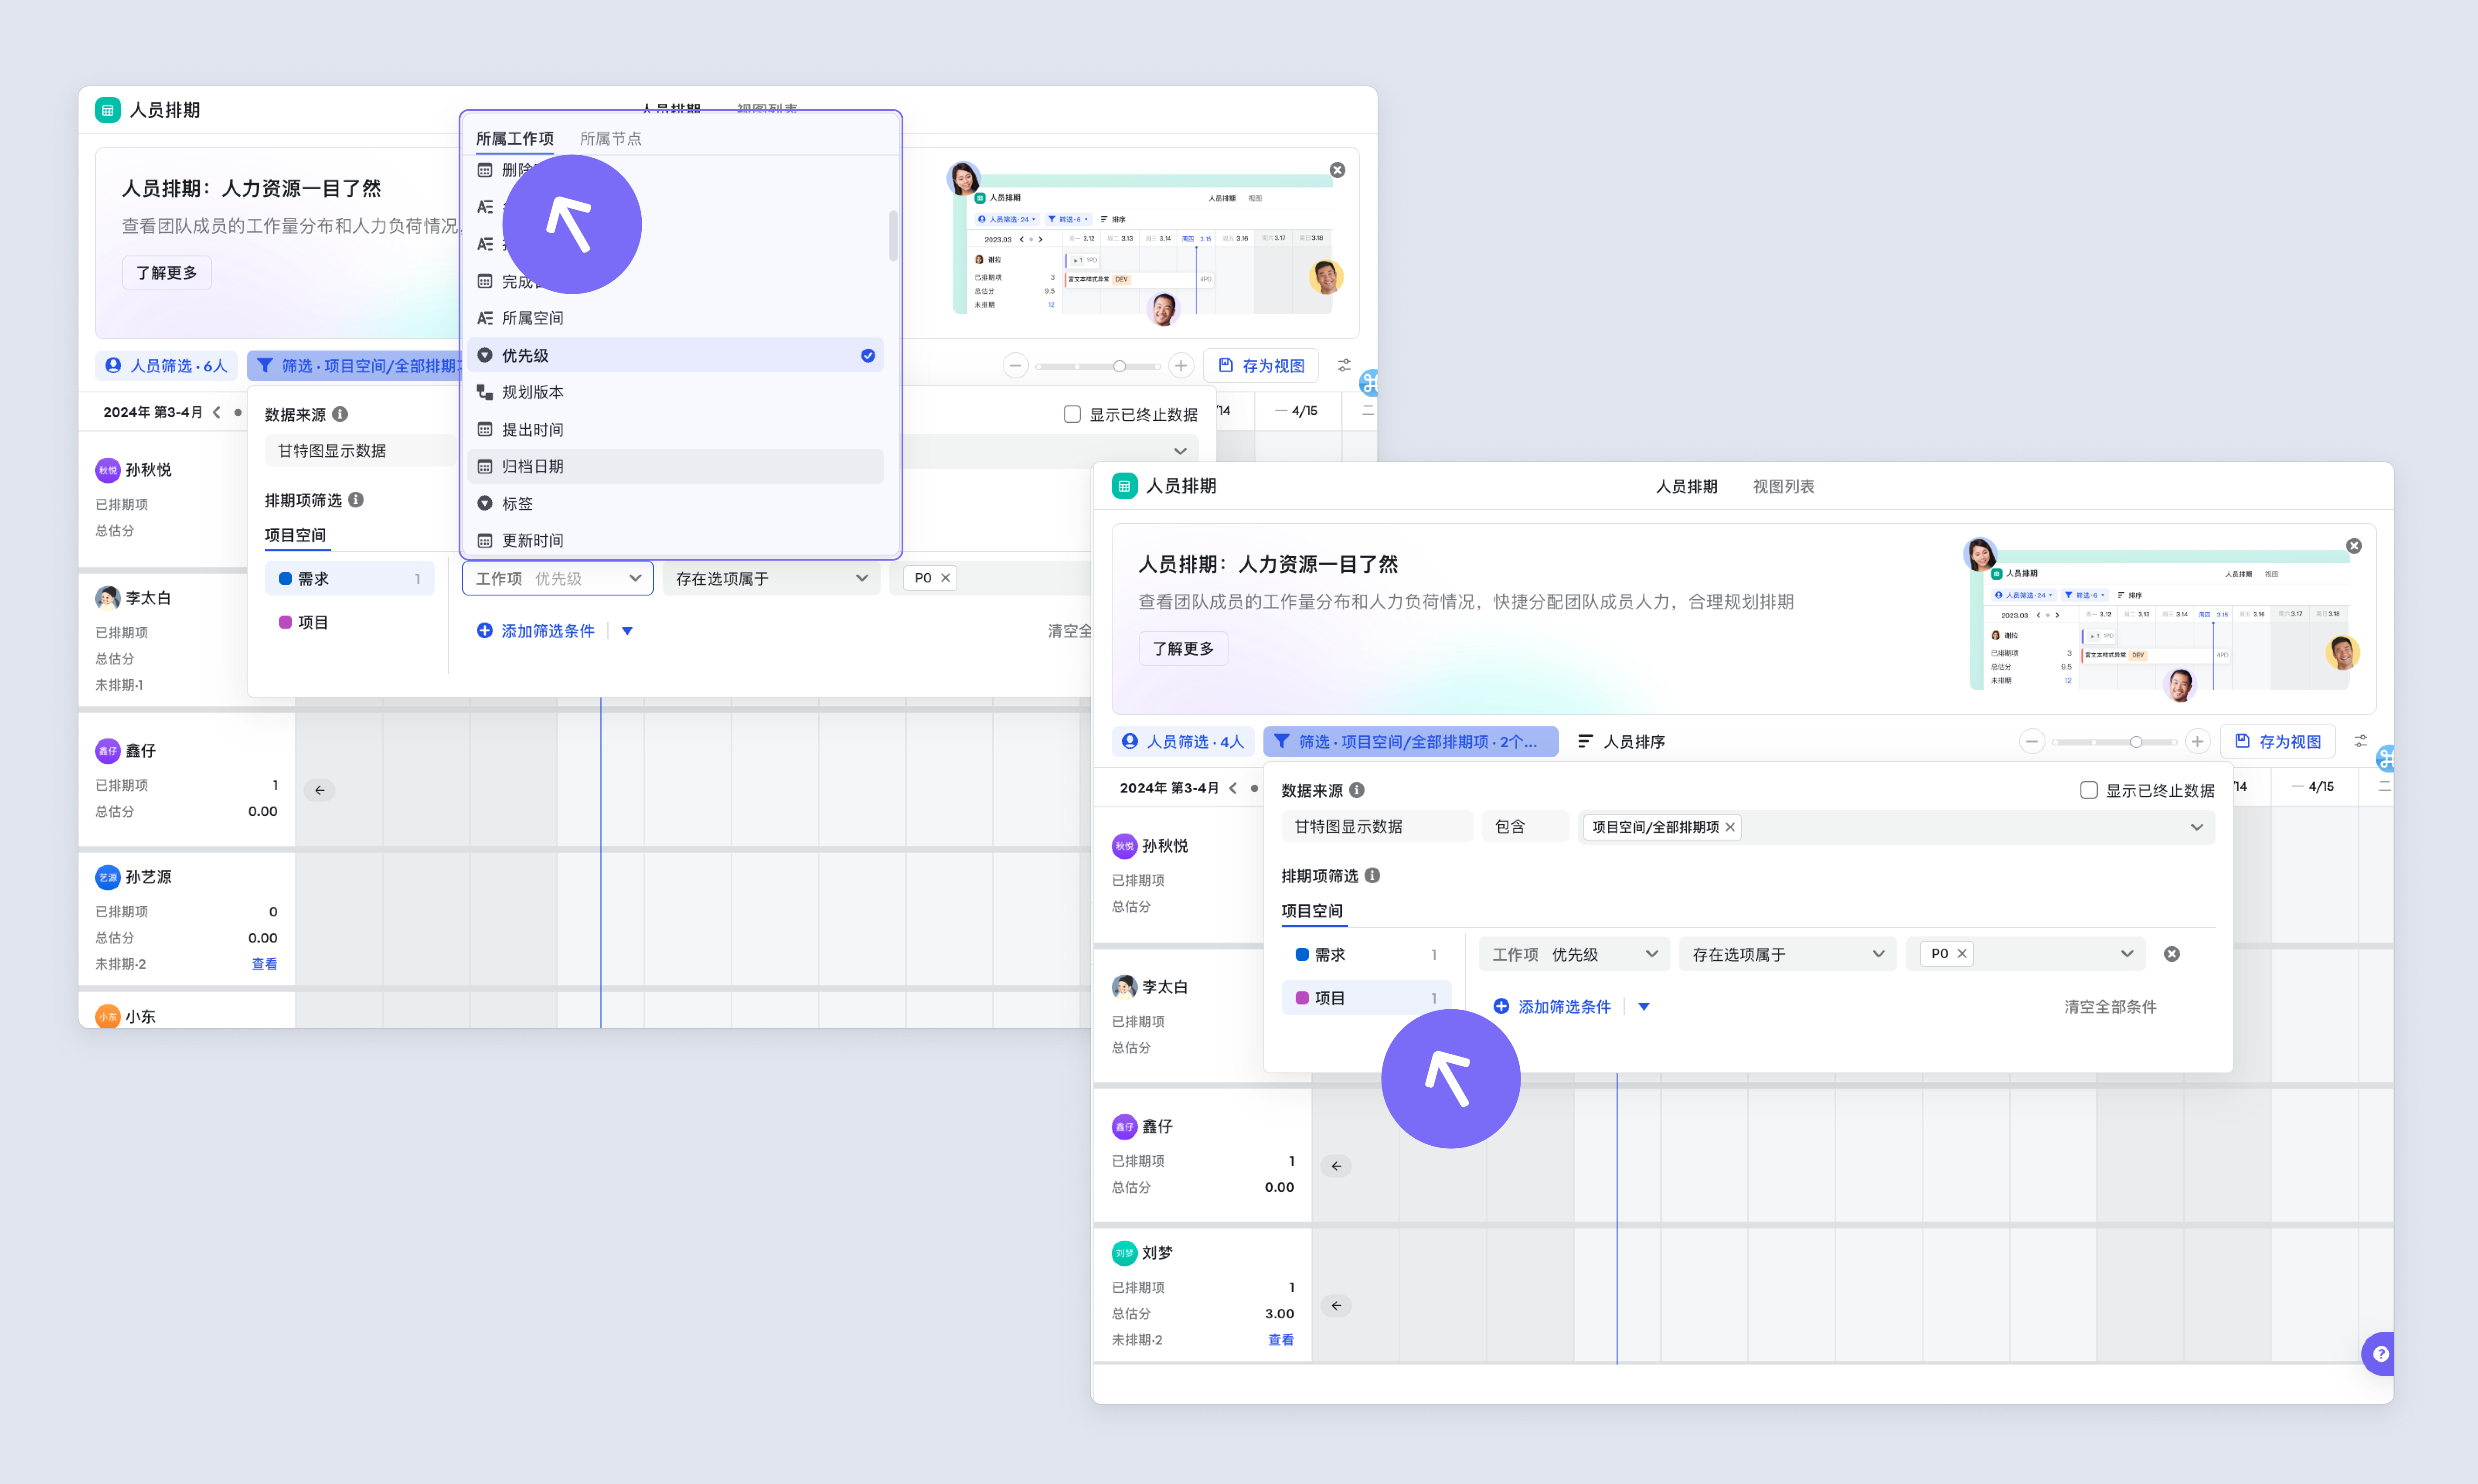The image size is (2478, 1484).
Task: Click the green 人员排期 app icon in back window
Action: click(108, 110)
